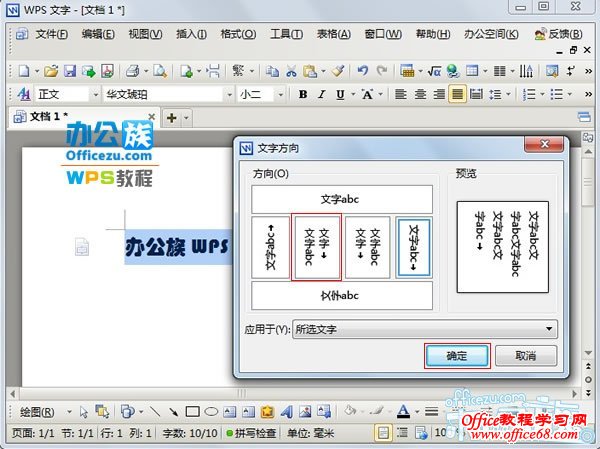600x449 pixels.
Task: Click the Numbering list icon
Action: [x=529, y=94]
